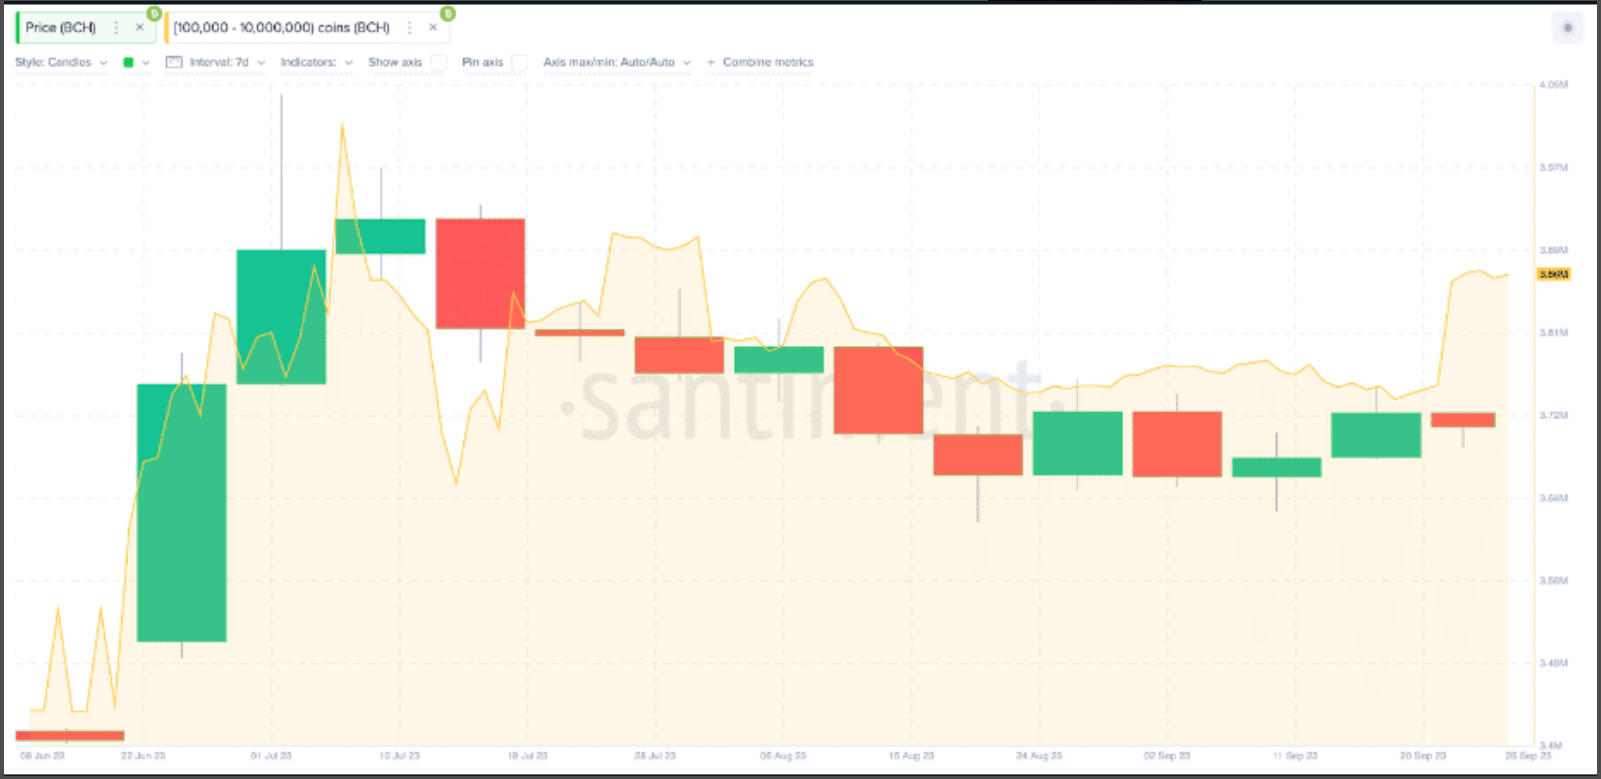The image size is (1601, 779).
Task: Click the 11 Sep 23 date label
Action: pos(1295,756)
